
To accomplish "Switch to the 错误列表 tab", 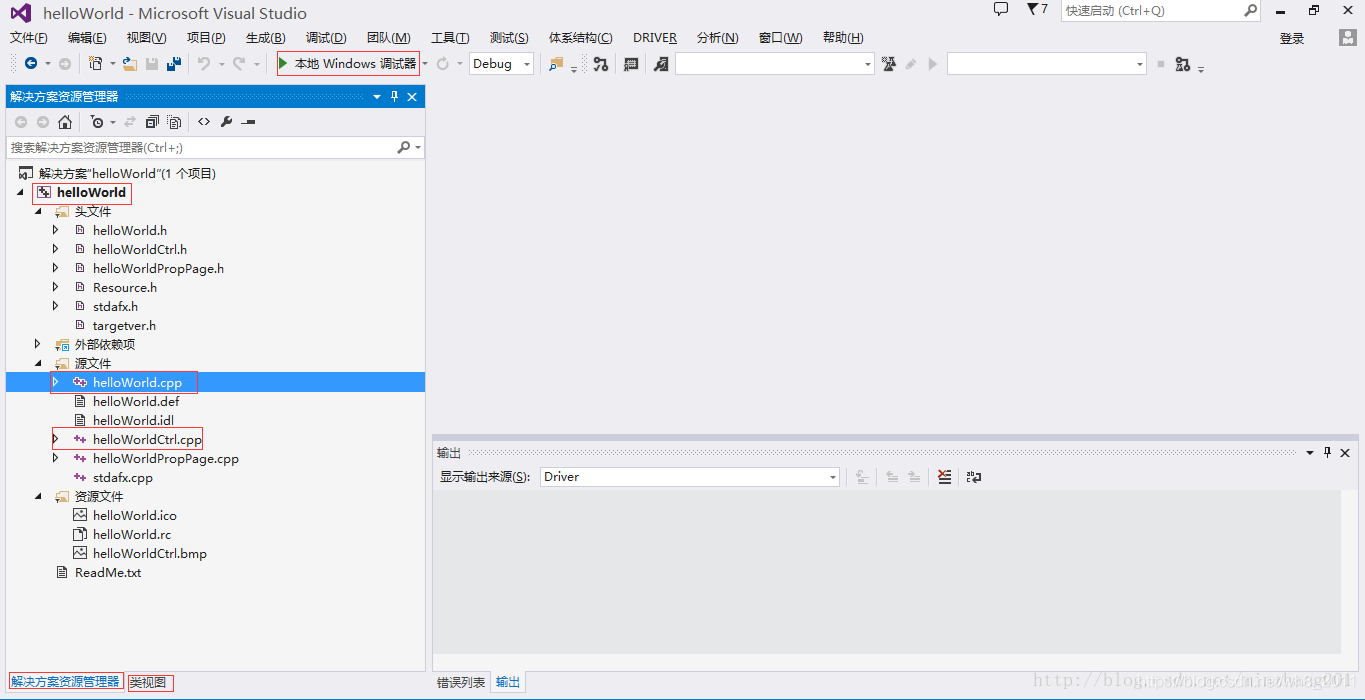I will pos(461,682).
